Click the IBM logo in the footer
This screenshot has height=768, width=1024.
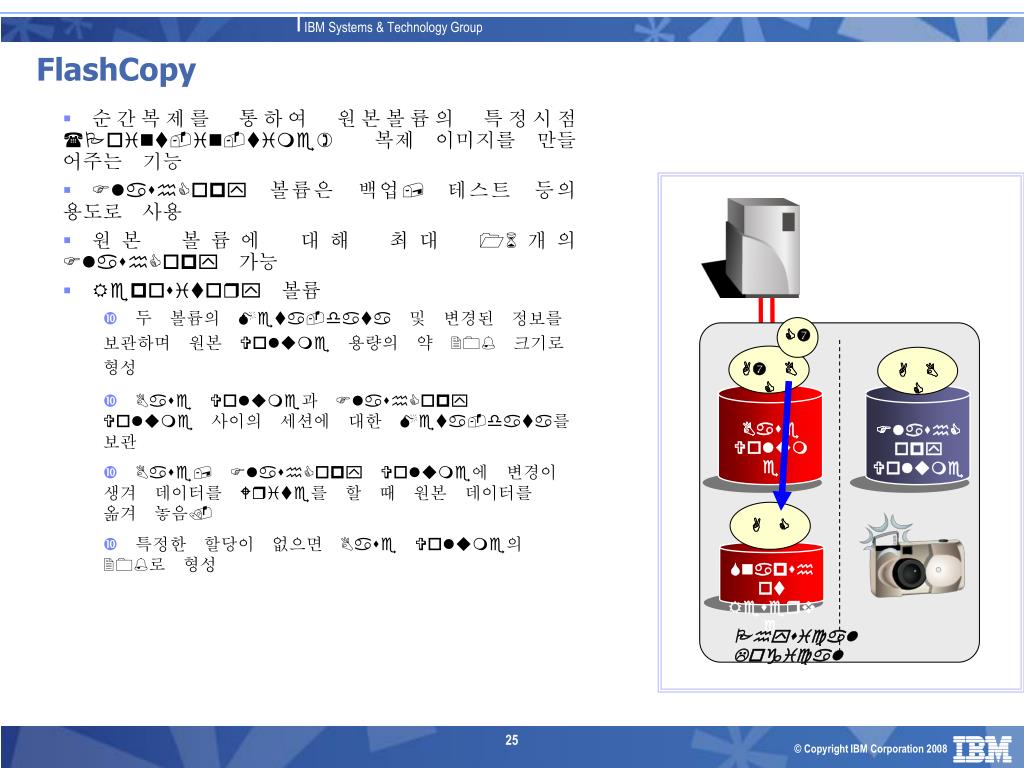[x=982, y=748]
